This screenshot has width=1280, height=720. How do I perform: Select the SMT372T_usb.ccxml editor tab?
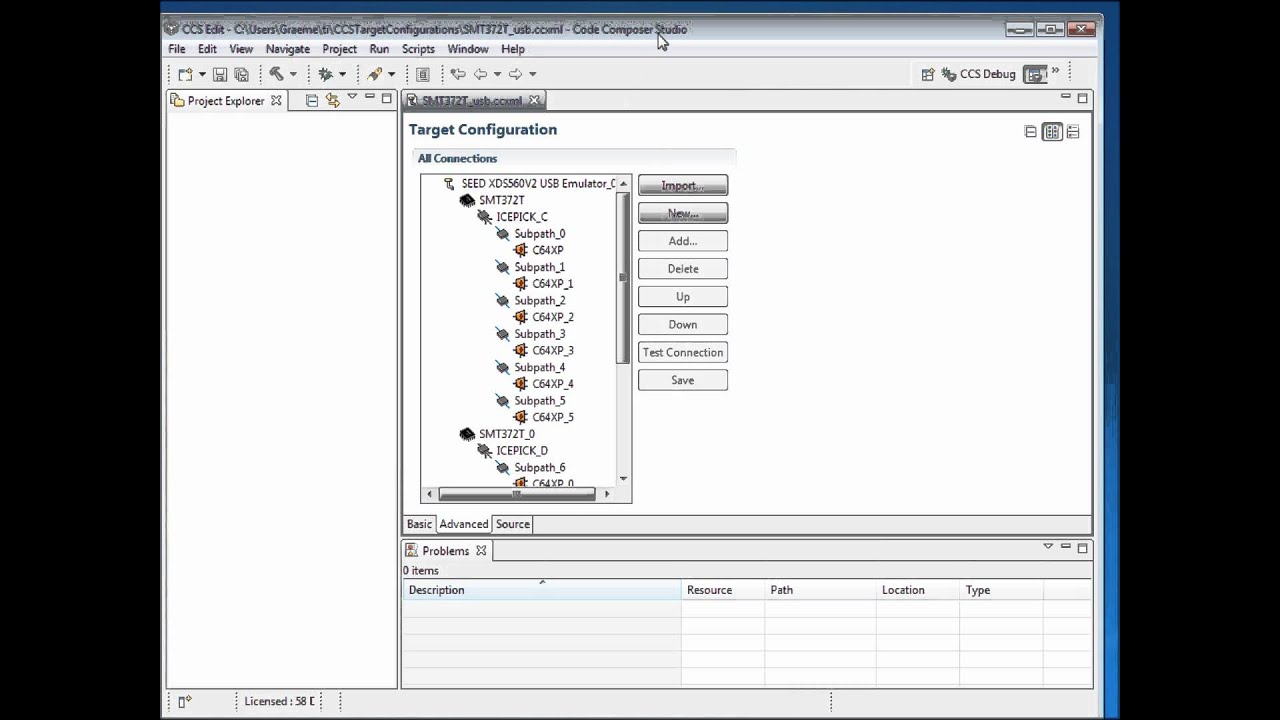coord(472,100)
